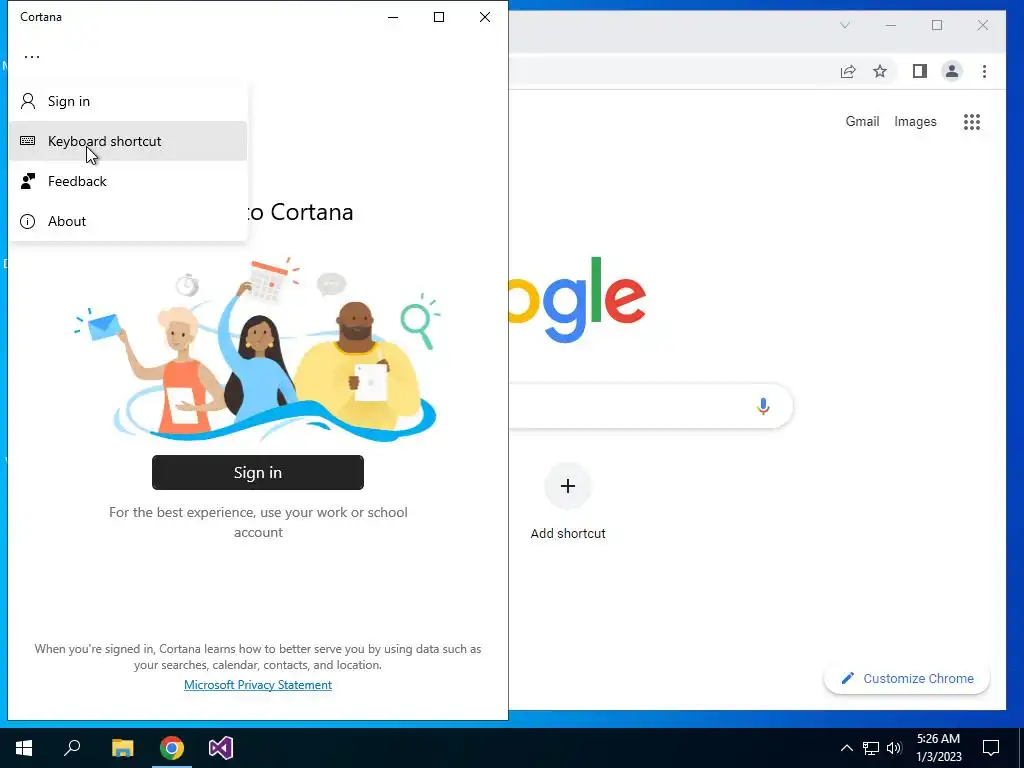Open Chrome's three-dot menu
The height and width of the screenshot is (768, 1024).
(x=984, y=71)
